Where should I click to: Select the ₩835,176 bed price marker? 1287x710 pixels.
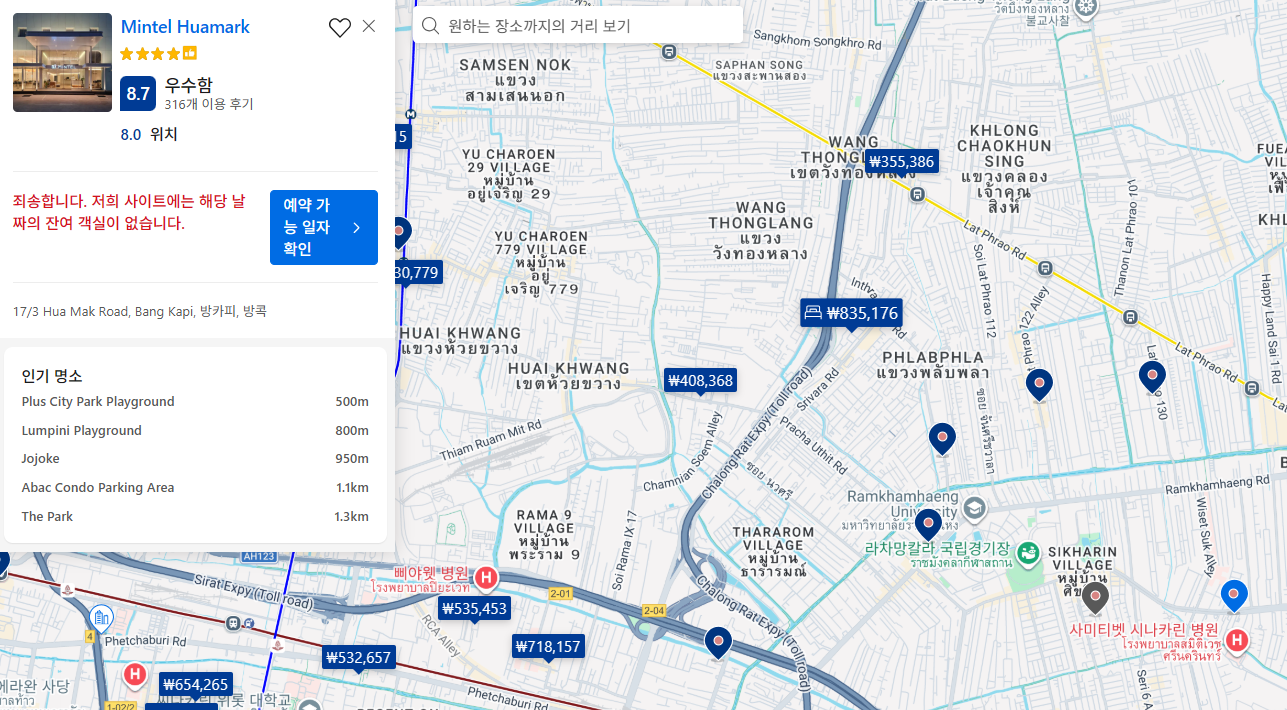(852, 313)
